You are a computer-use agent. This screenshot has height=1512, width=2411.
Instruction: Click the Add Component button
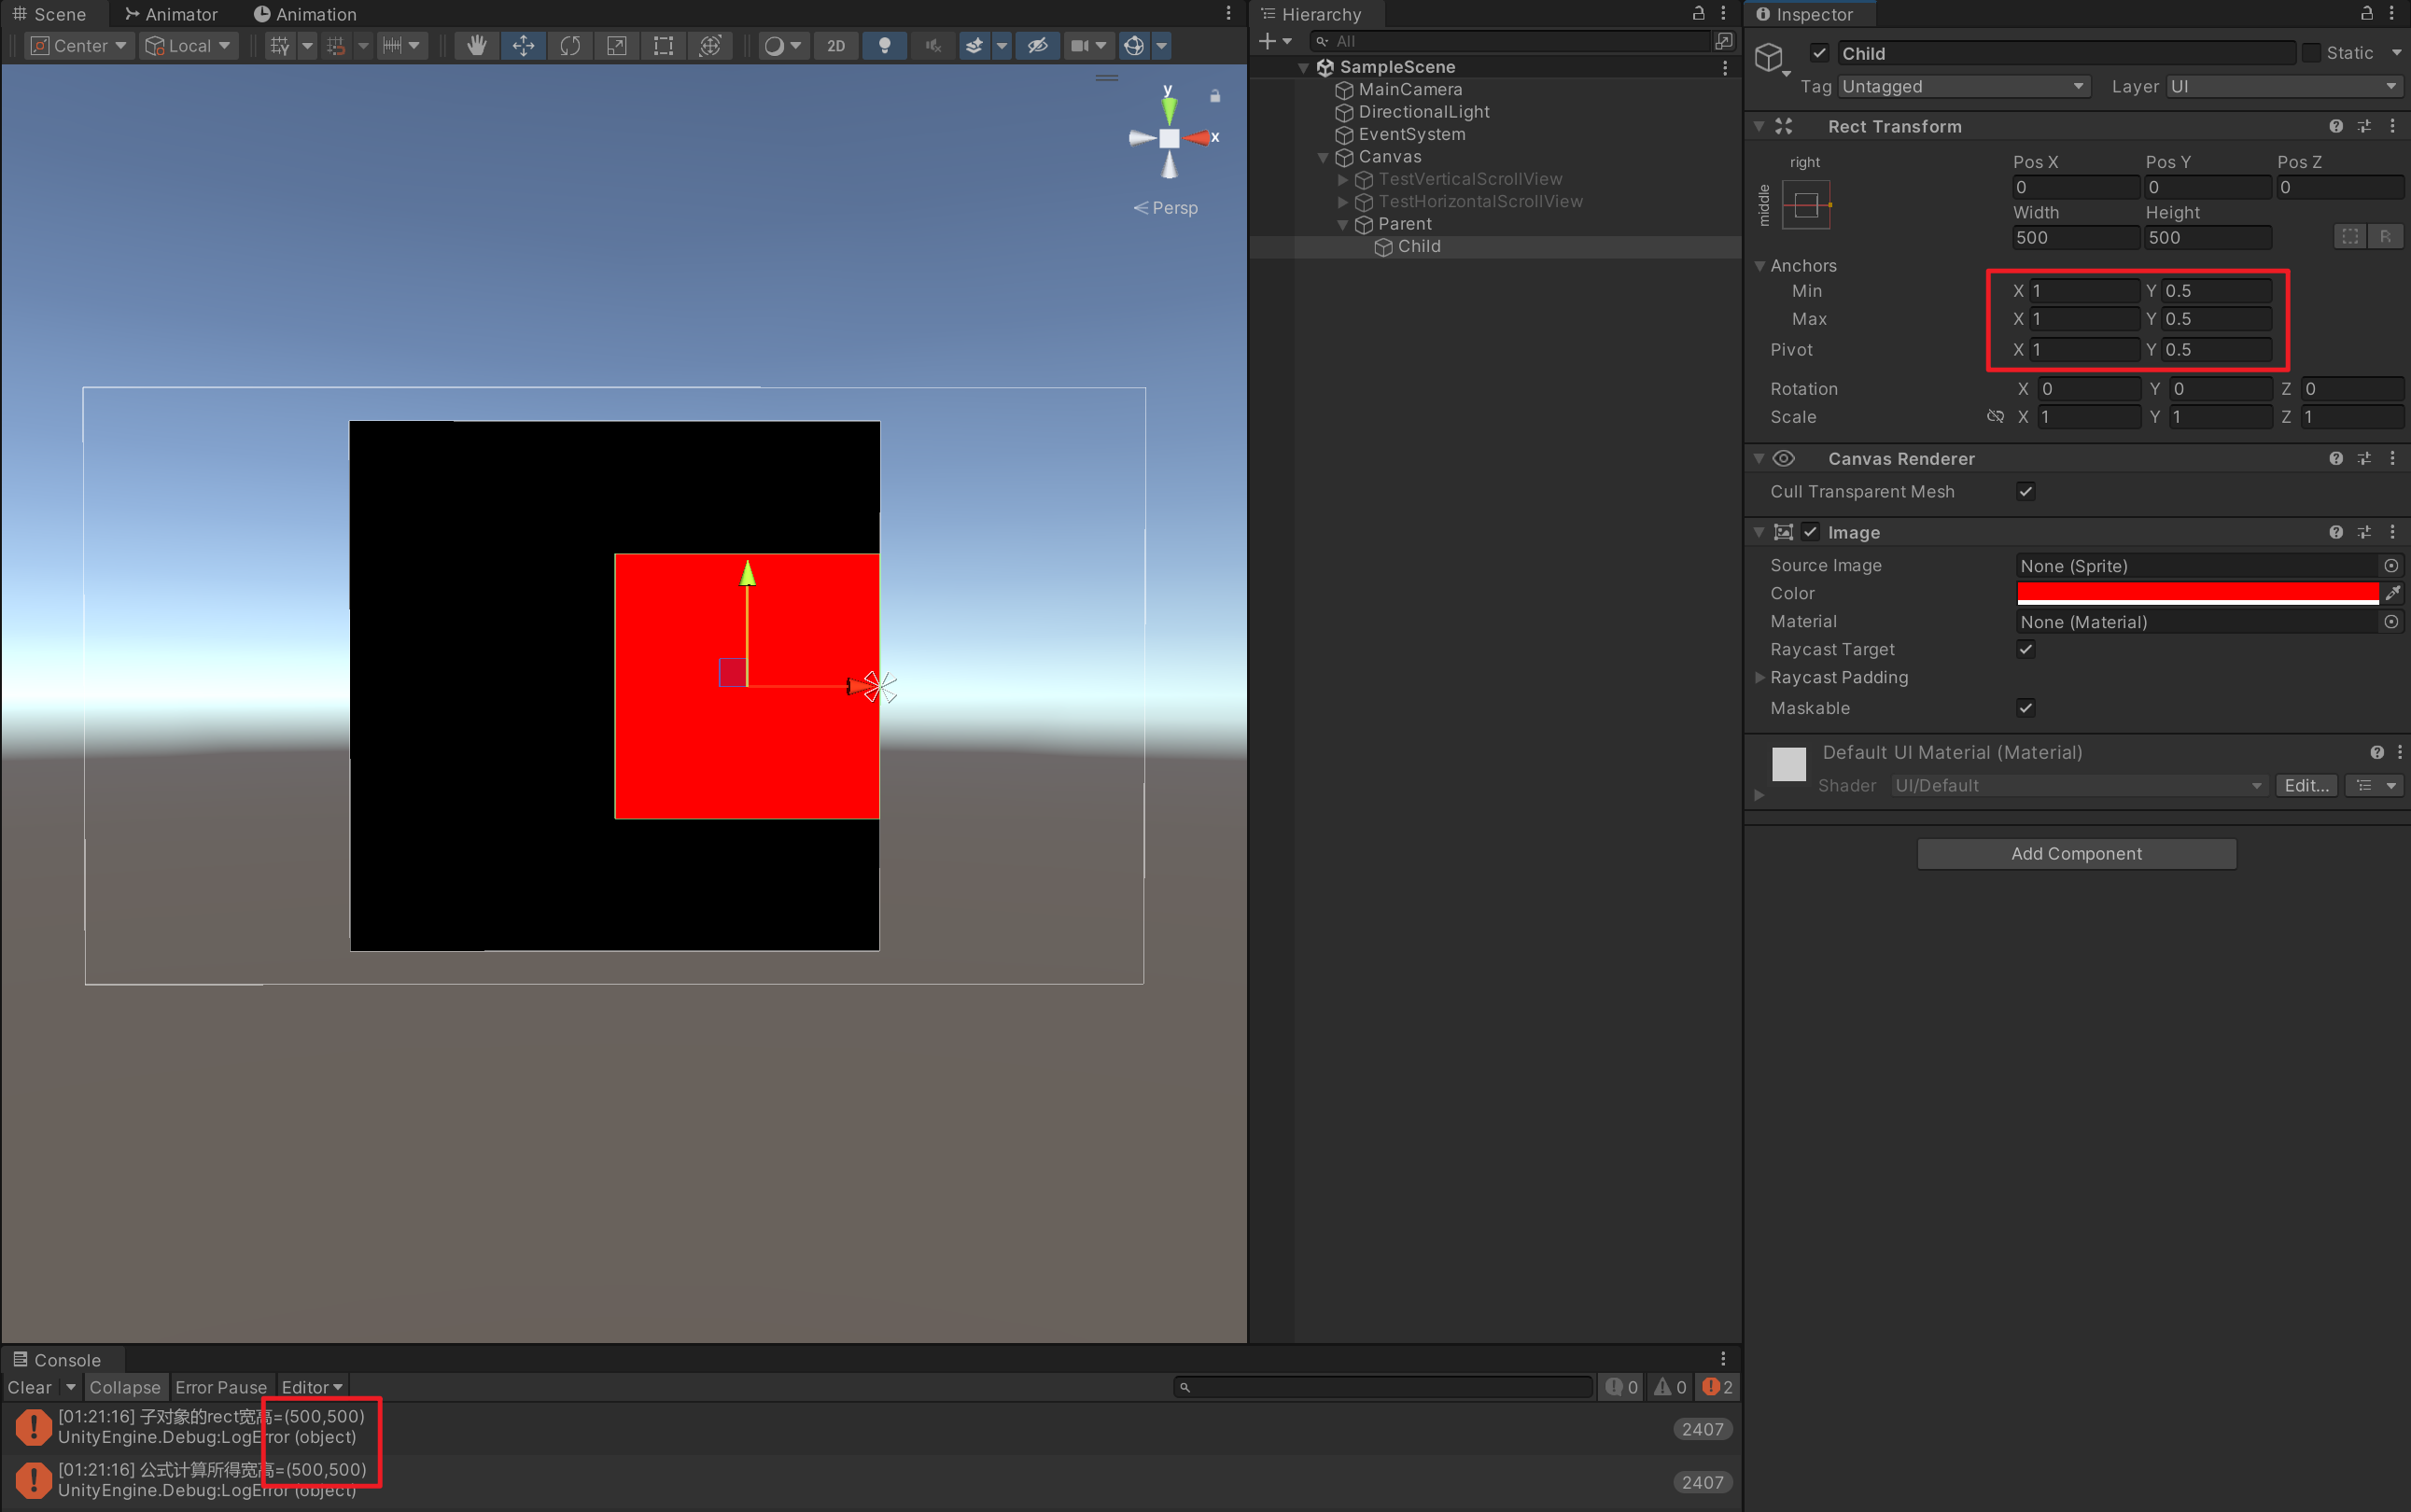click(2076, 854)
